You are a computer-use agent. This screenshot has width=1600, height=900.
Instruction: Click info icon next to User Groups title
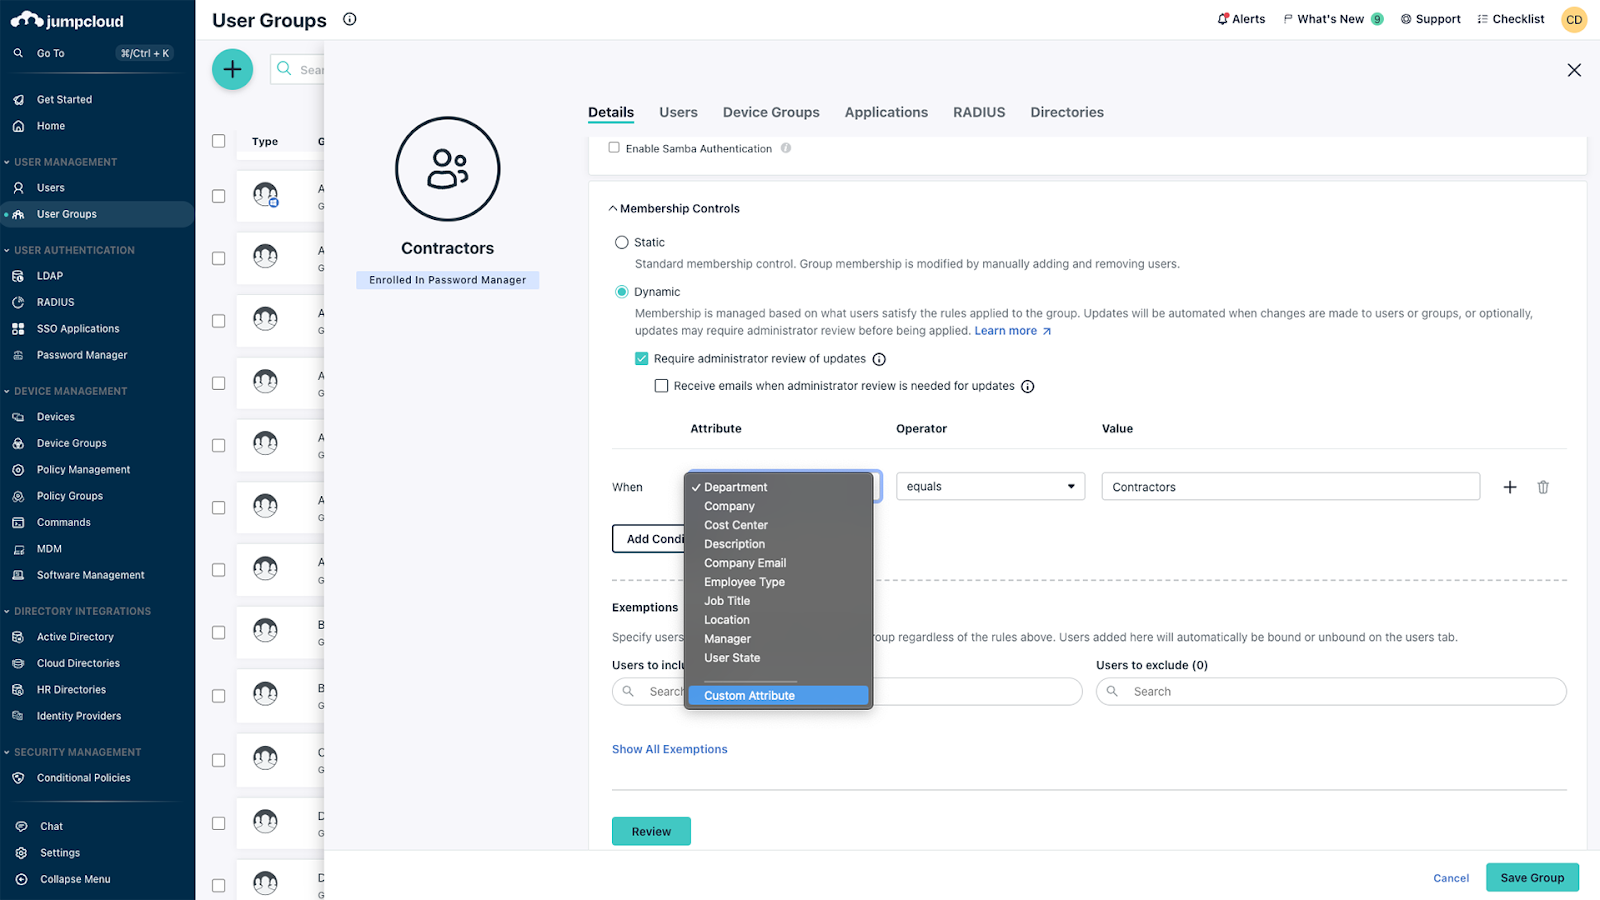tap(350, 19)
